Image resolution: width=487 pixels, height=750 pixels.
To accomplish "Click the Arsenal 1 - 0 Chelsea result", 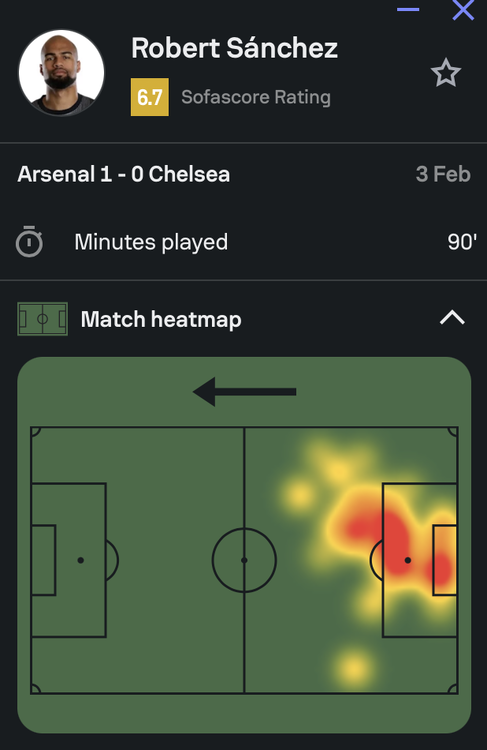I will click(124, 174).
